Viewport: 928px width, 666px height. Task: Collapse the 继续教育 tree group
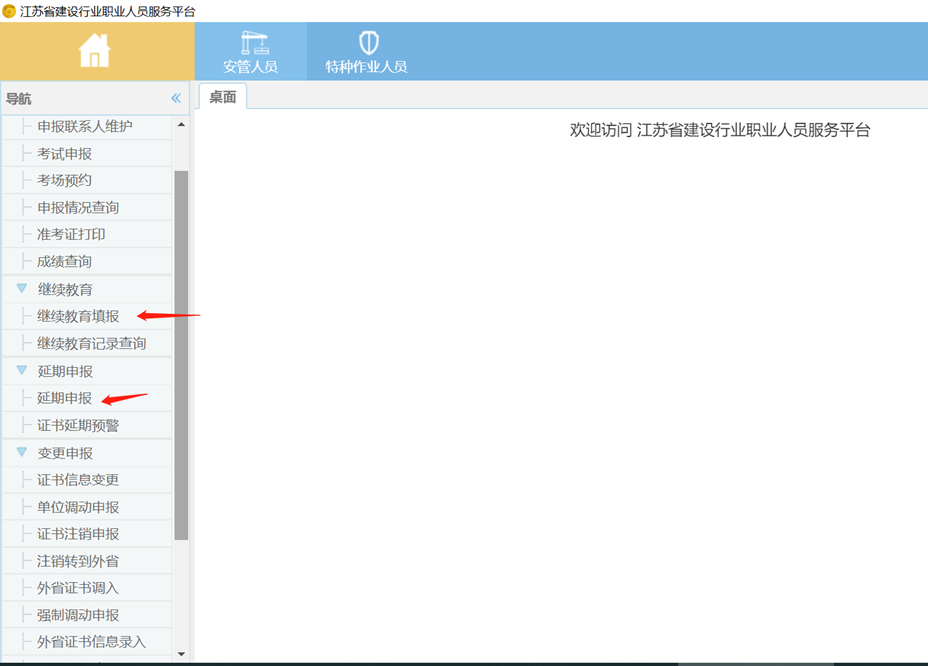point(22,288)
